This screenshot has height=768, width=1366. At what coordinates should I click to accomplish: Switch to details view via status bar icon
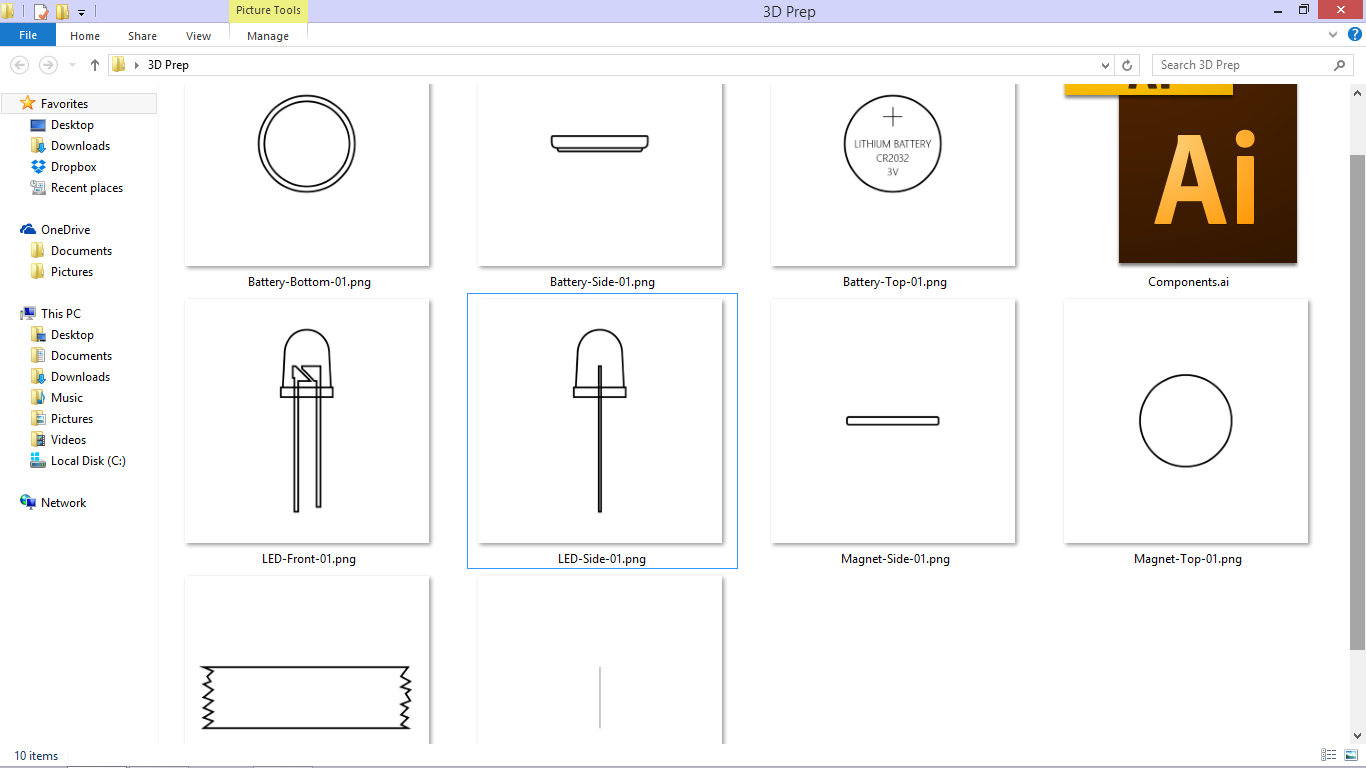1328,755
